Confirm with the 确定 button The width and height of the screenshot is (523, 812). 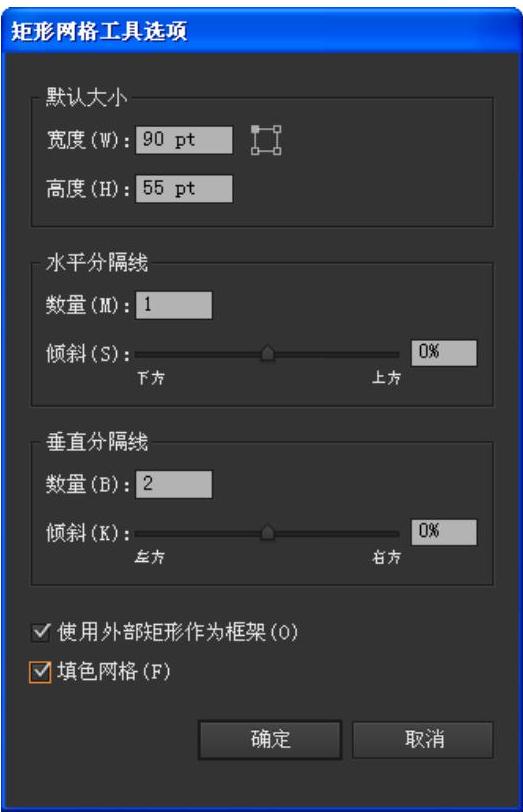[x=270, y=740]
